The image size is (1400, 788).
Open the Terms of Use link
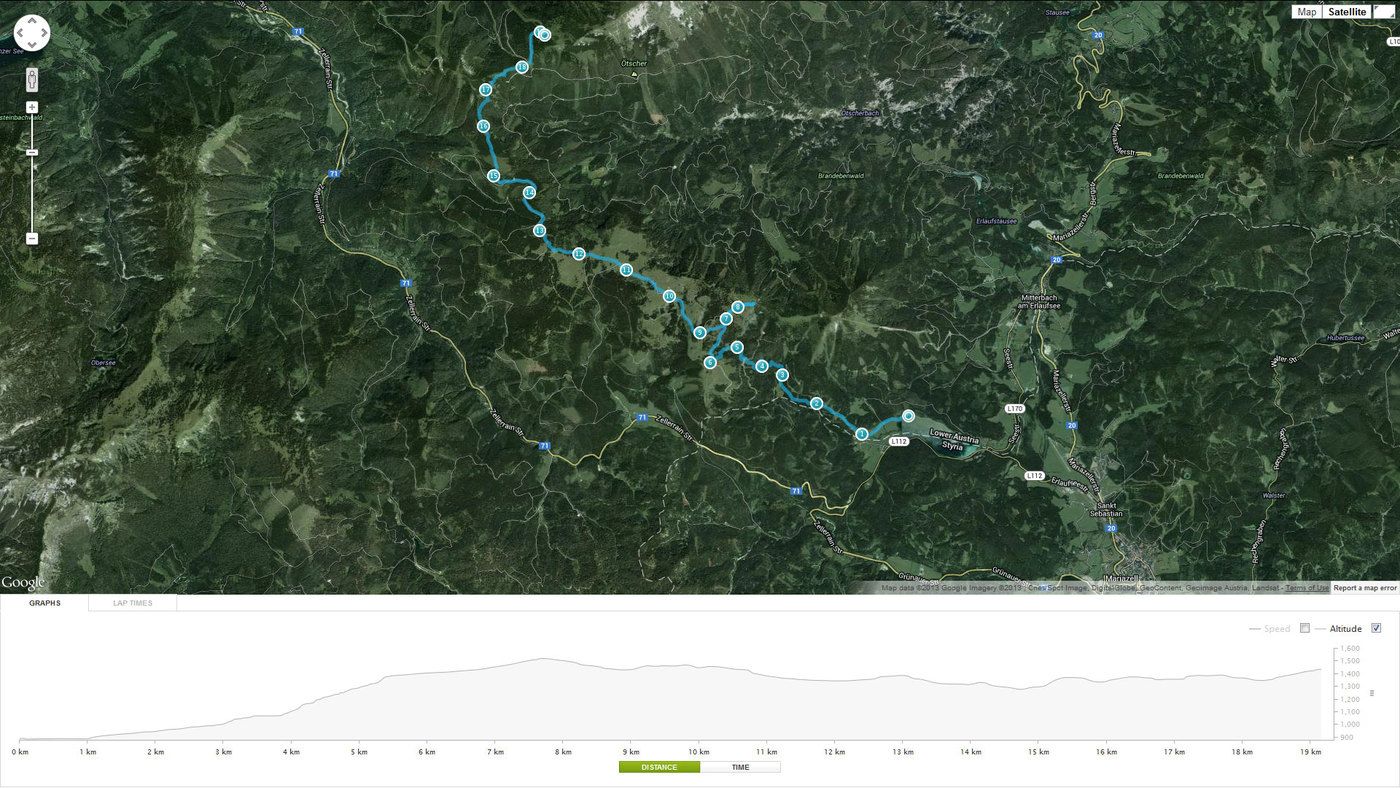click(x=1307, y=588)
